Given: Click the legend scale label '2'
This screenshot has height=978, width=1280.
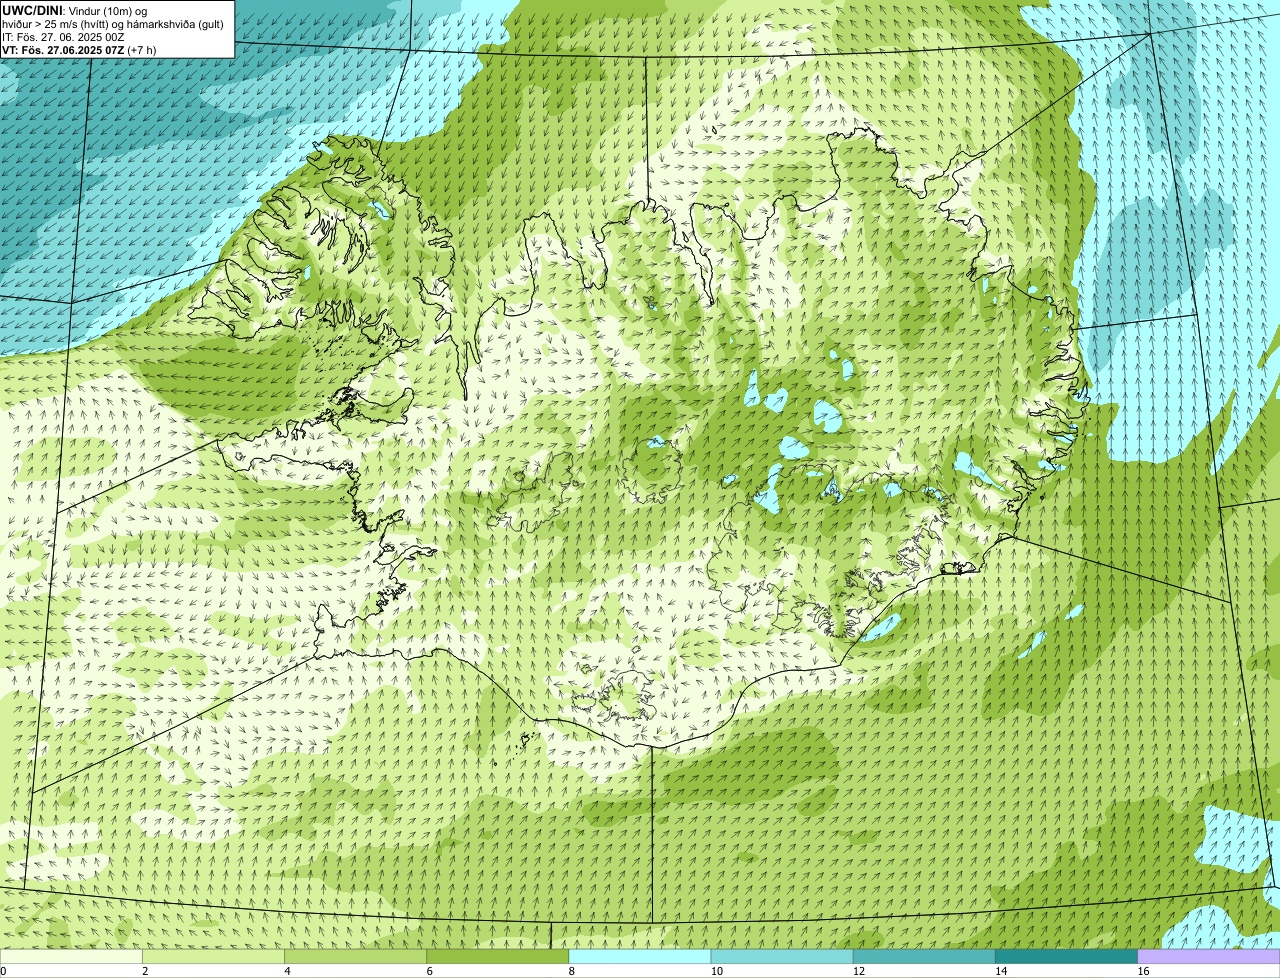Looking at the screenshot, I should pyautogui.click(x=145, y=971).
